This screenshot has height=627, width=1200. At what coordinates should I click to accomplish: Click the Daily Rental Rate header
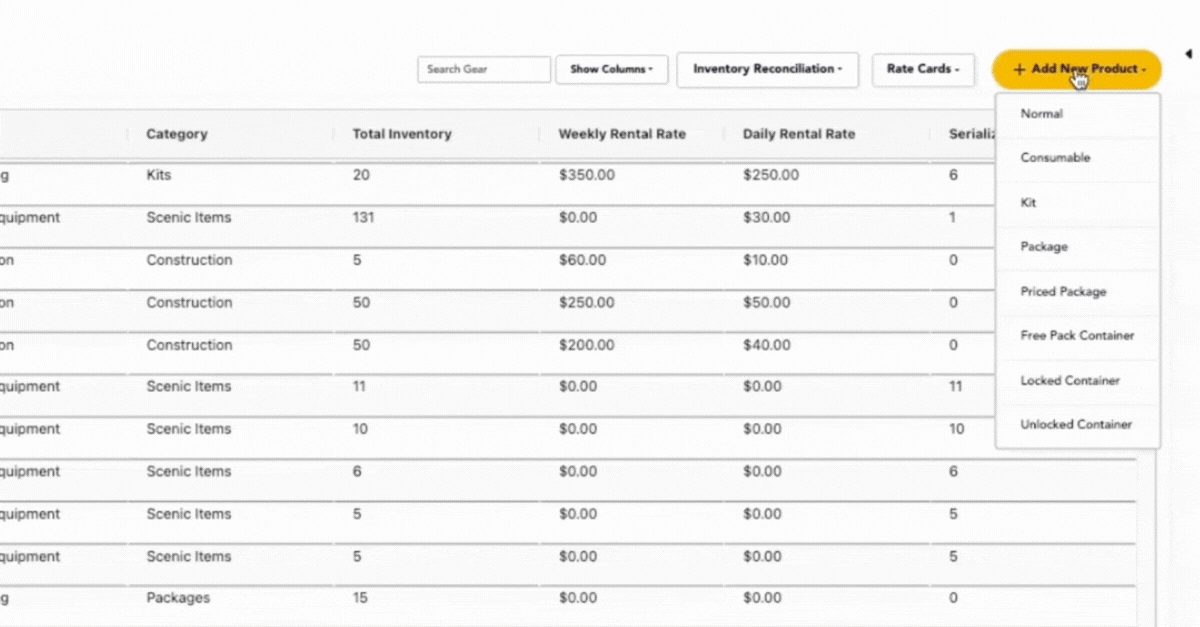coord(799,134)
